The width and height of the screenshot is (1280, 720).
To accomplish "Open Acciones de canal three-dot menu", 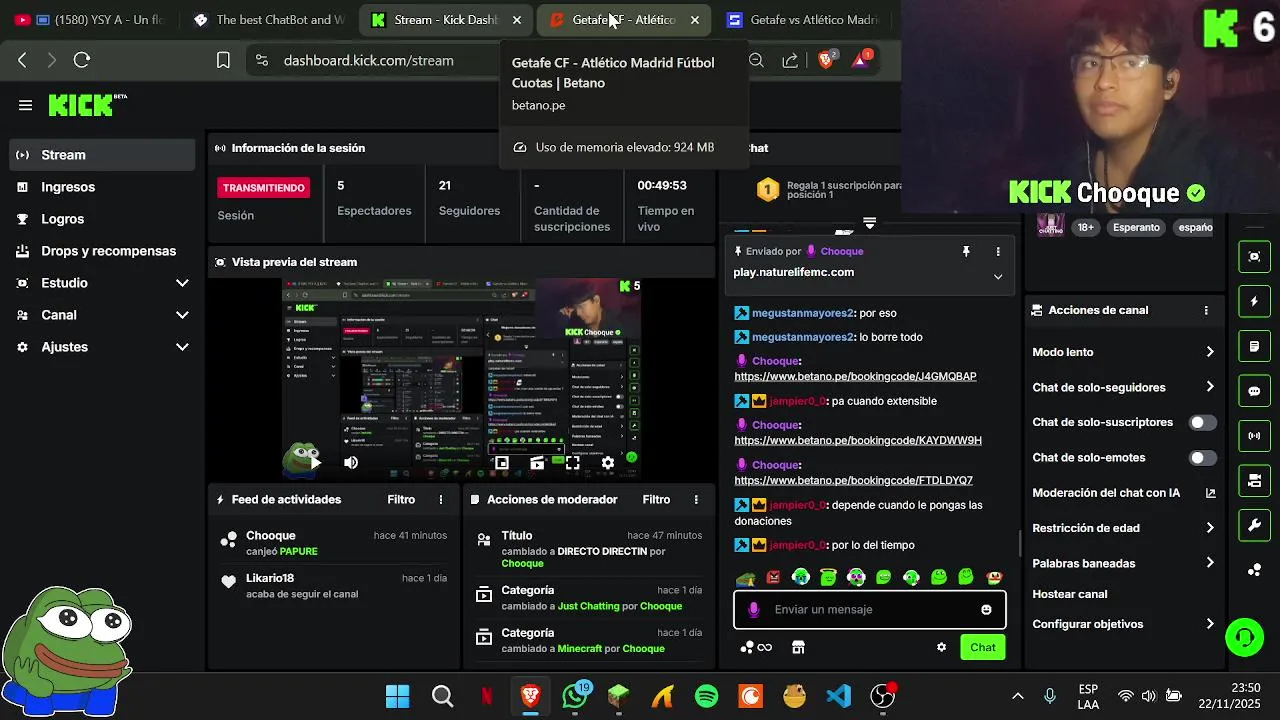I will pos(1206,310).
